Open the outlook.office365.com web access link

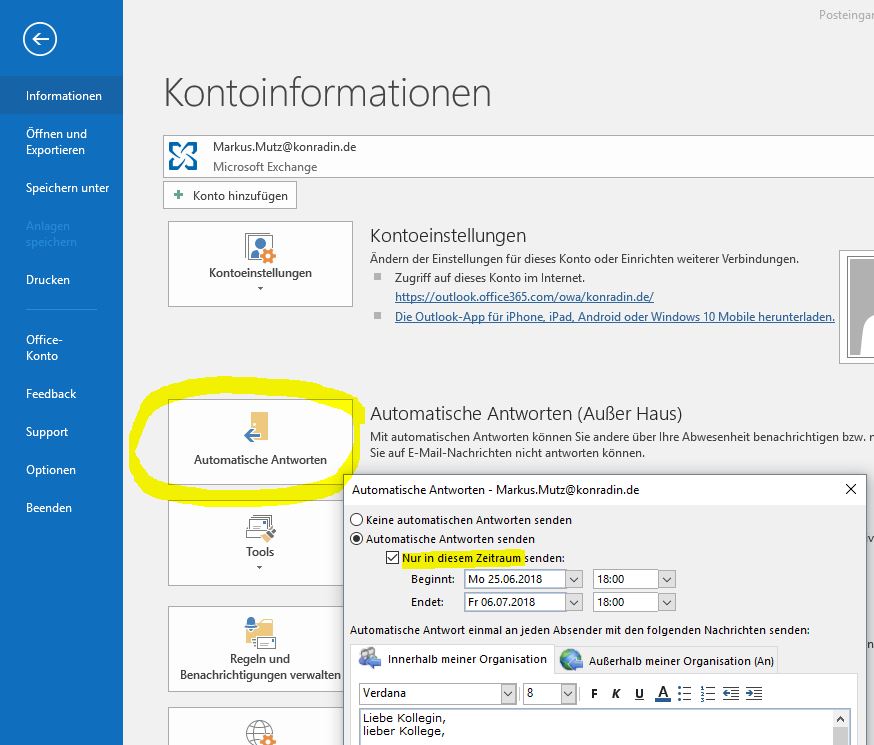click(524, 297)
